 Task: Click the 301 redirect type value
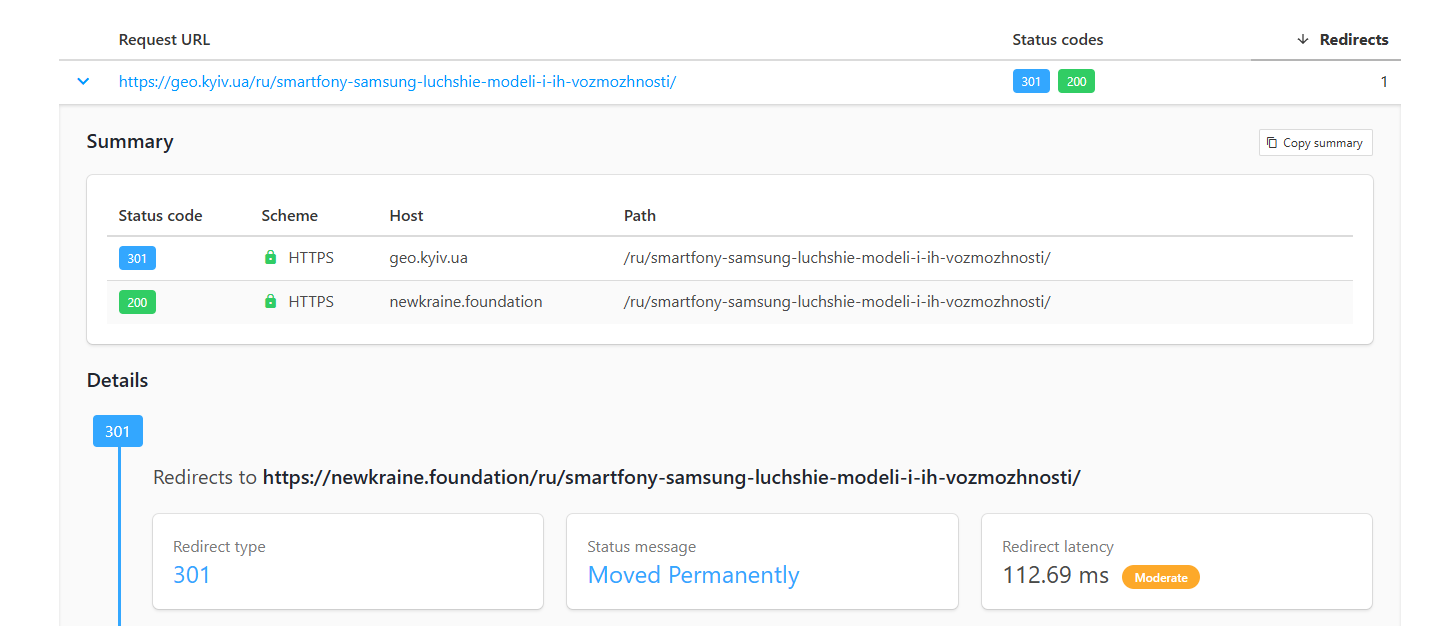click(192, 575)
